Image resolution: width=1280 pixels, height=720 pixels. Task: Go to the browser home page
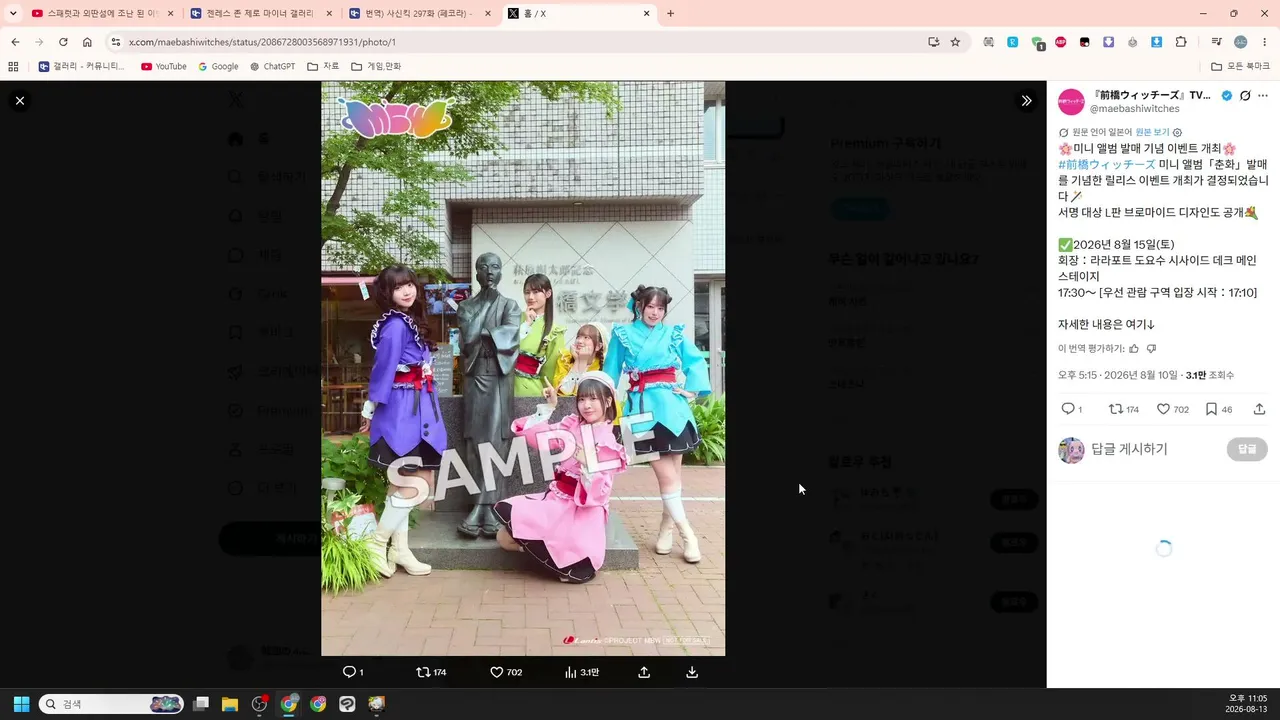[x=87, y=42]
